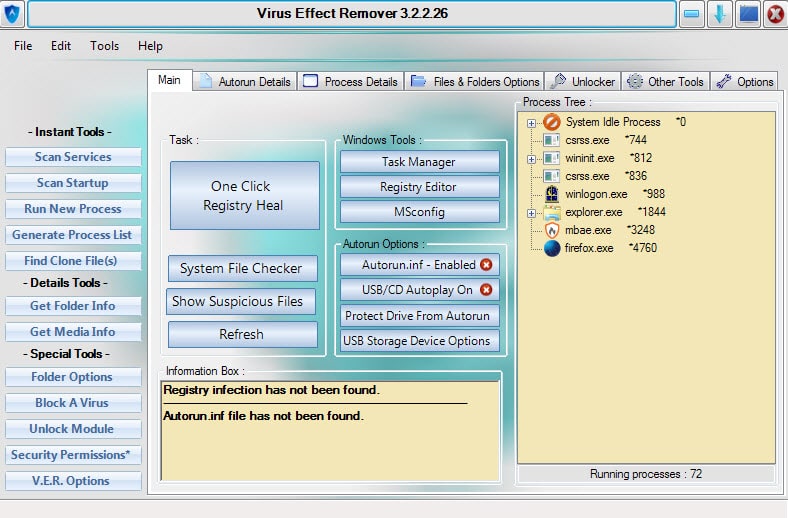Expand the System Idle Process tree node

[x=532, y=123]
